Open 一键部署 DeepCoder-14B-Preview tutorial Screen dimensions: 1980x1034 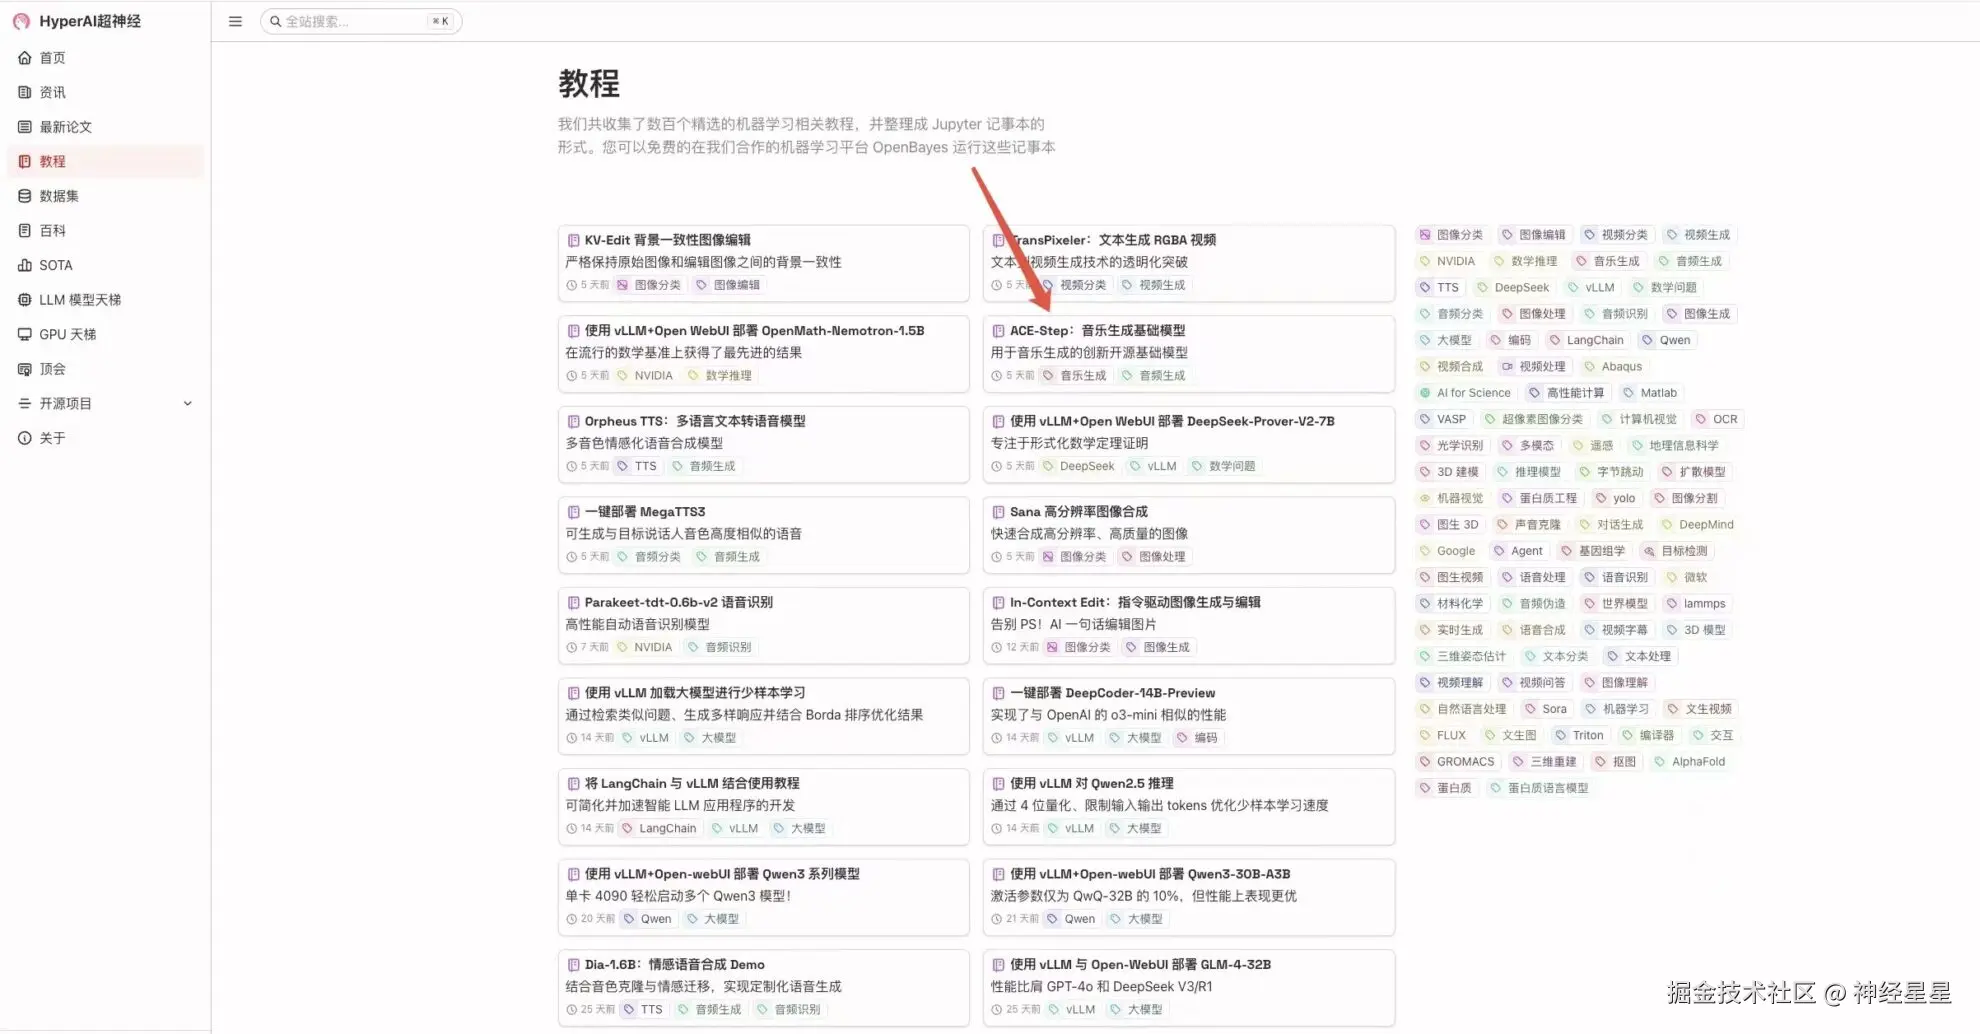(x=1188, y=715)
